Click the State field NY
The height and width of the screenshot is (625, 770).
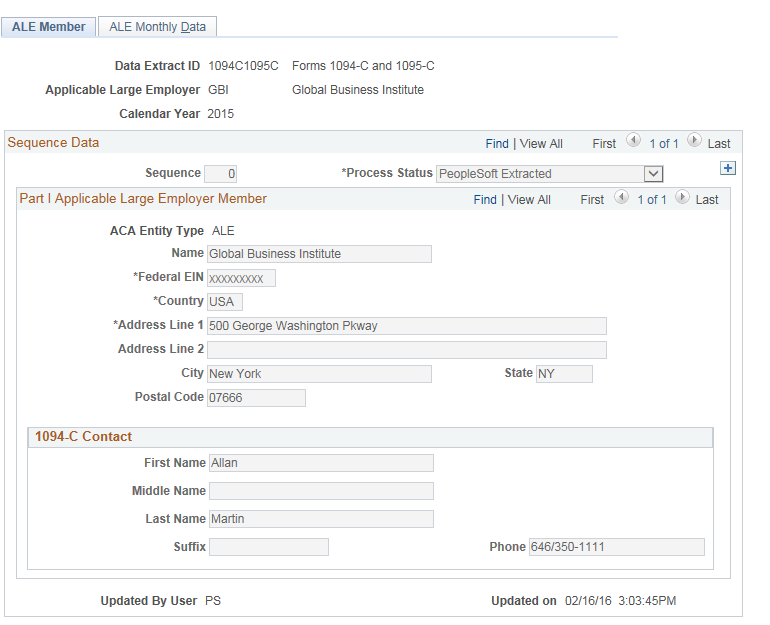click(x=564, y=374)
